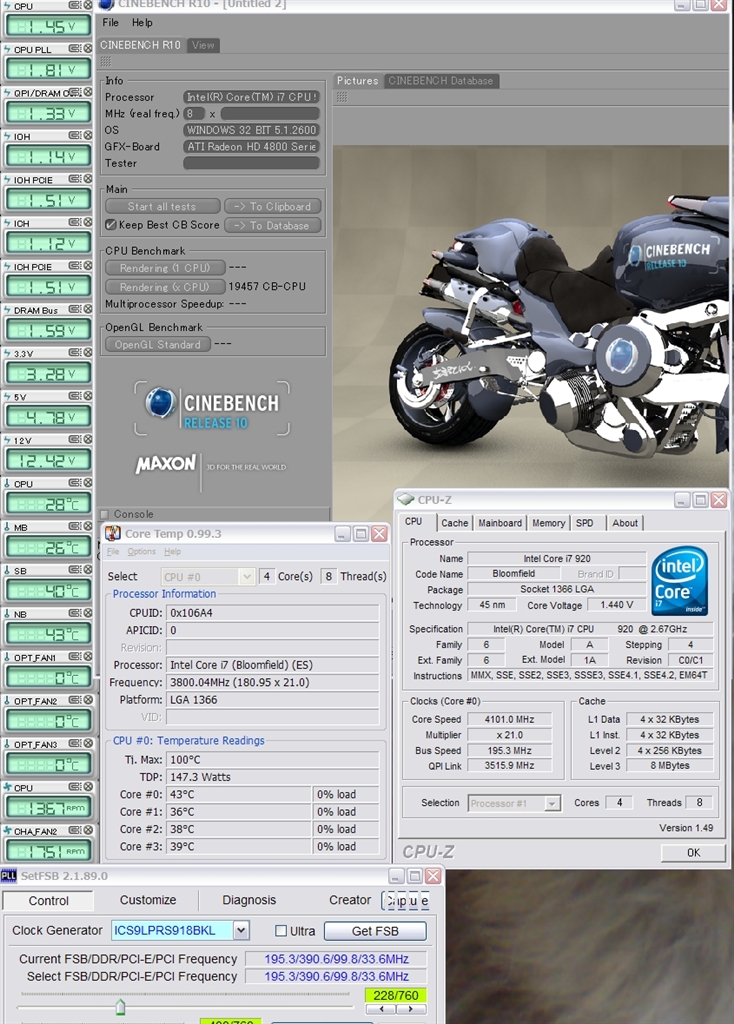The height and width of the screenshot is (1024, 734).
Task: Click the FSB frequency slider handle
Action: 120,1005
